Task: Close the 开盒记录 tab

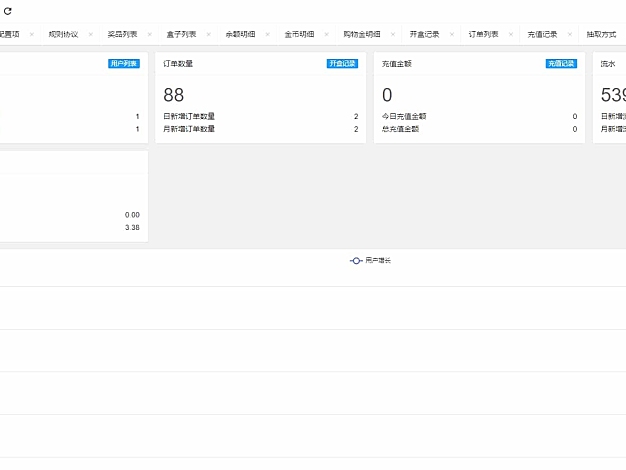Action: 452,34
